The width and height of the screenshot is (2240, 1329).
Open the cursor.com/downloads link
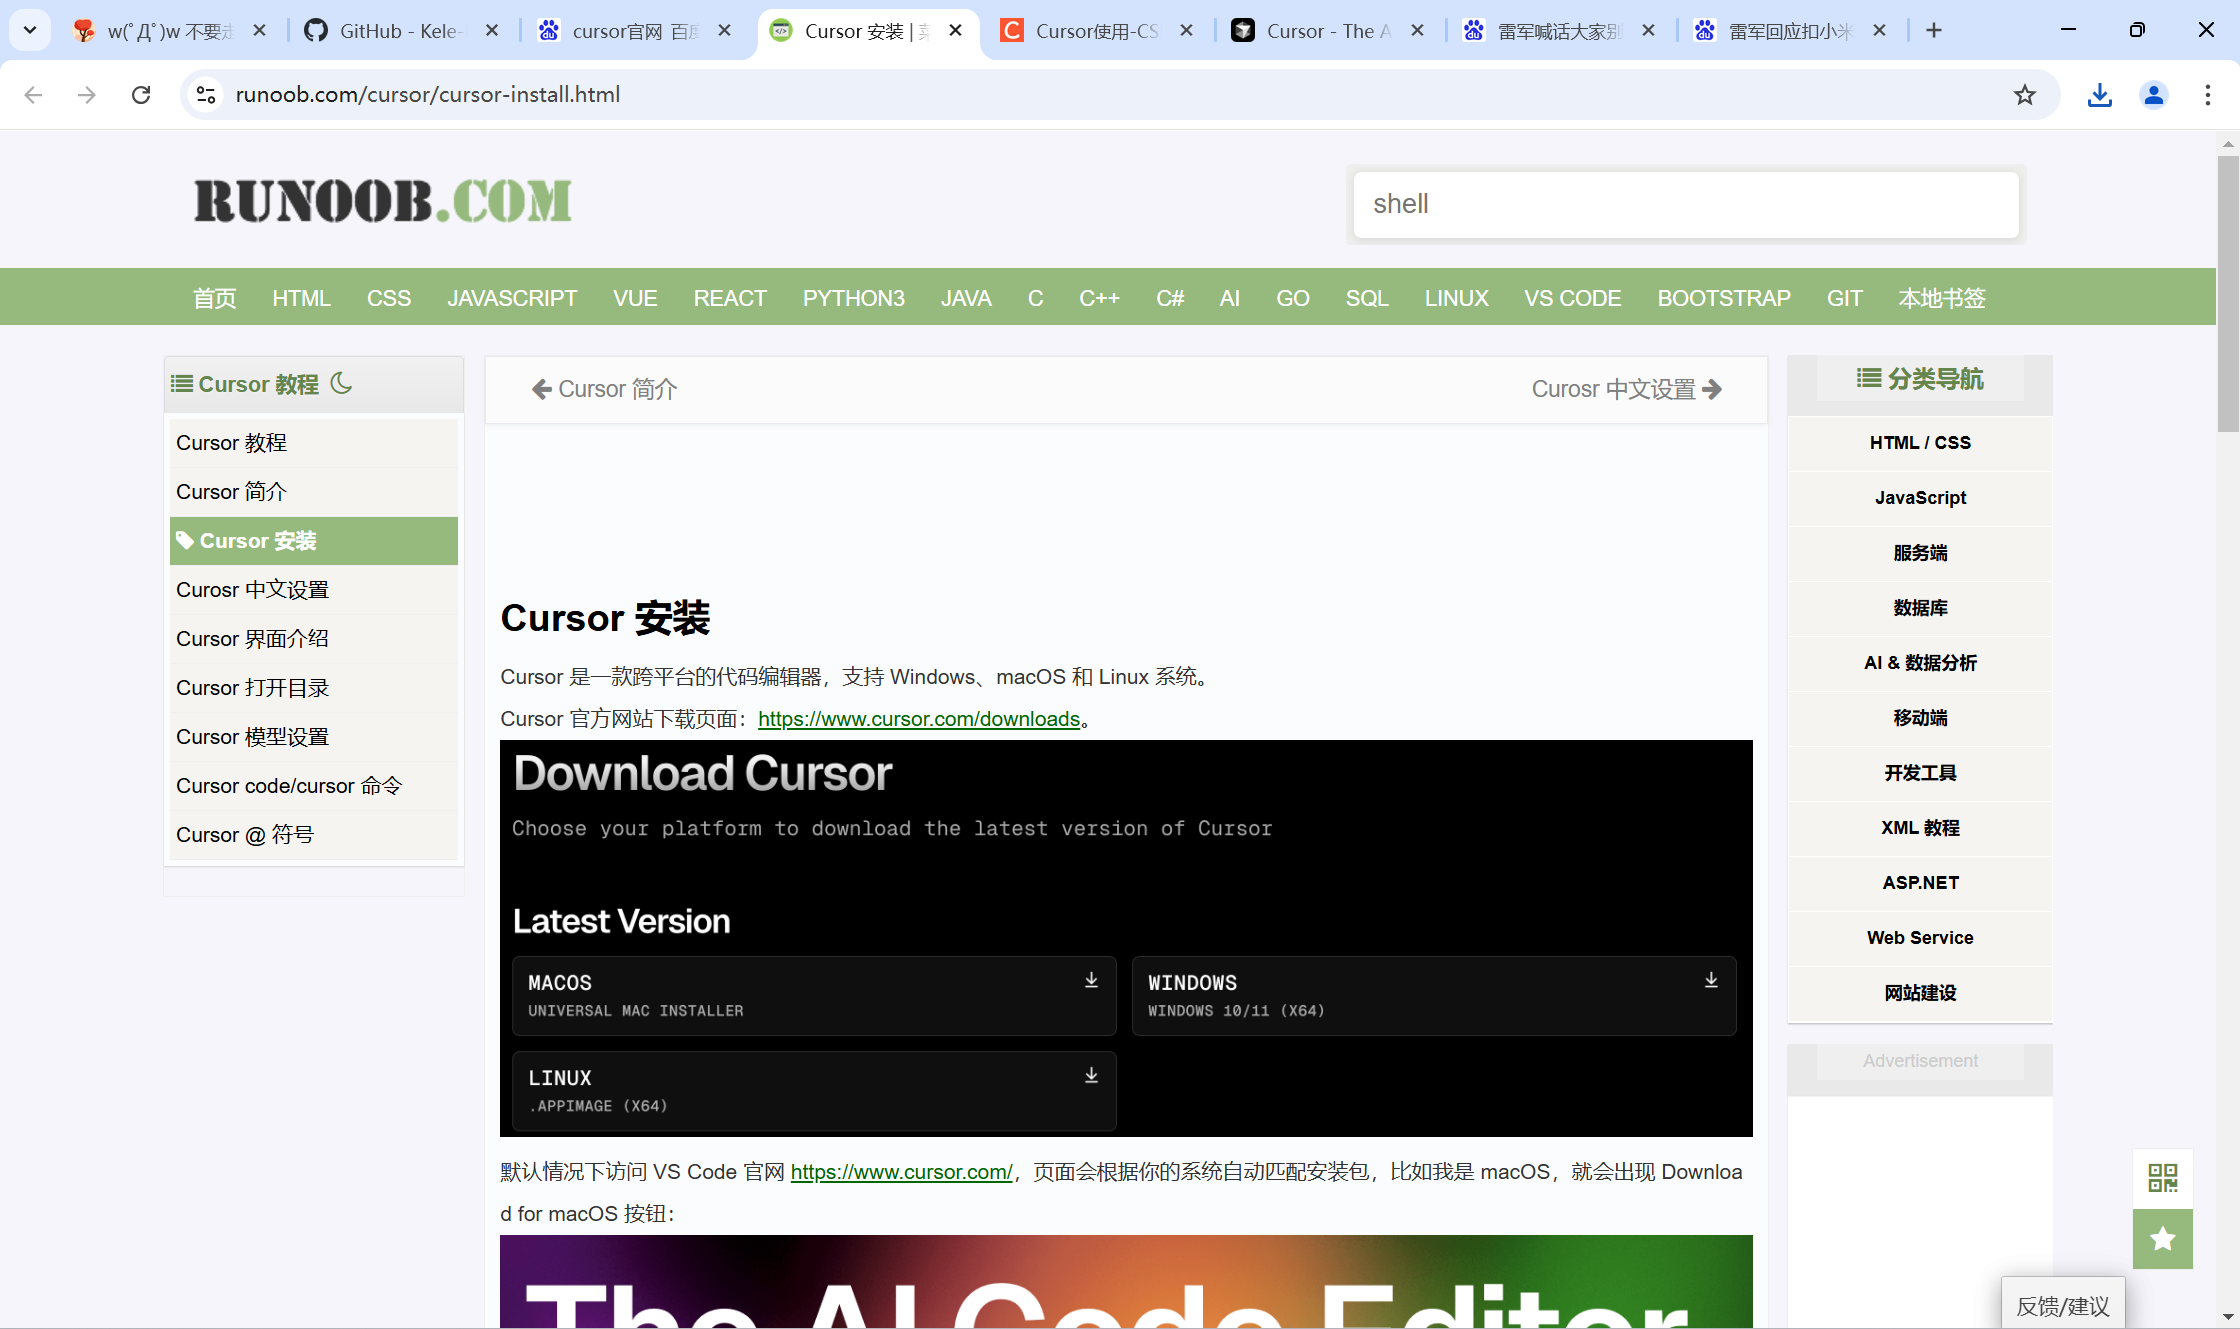(919, 719)
